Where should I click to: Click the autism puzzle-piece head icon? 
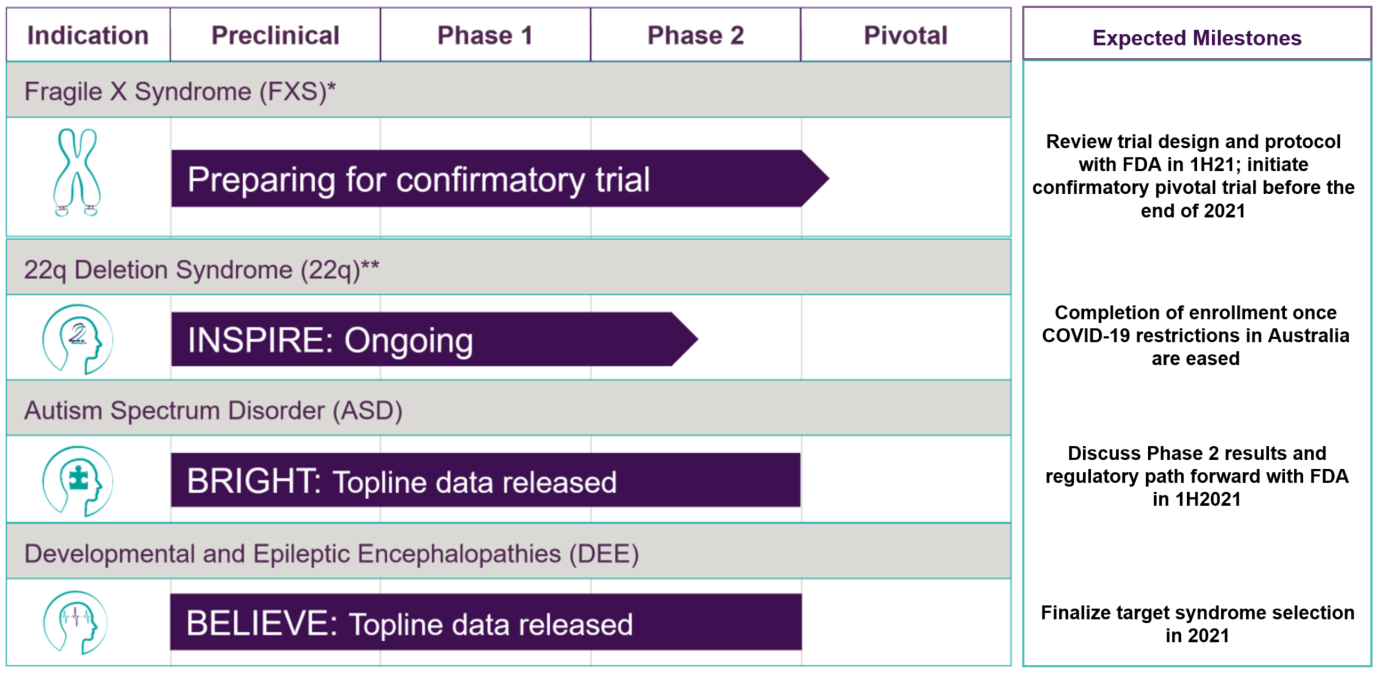(x=78, y=480)
